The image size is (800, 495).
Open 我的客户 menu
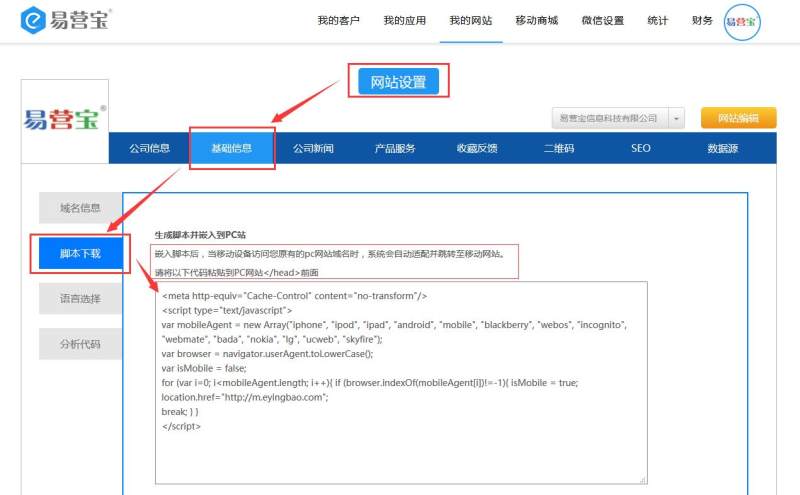339,20
